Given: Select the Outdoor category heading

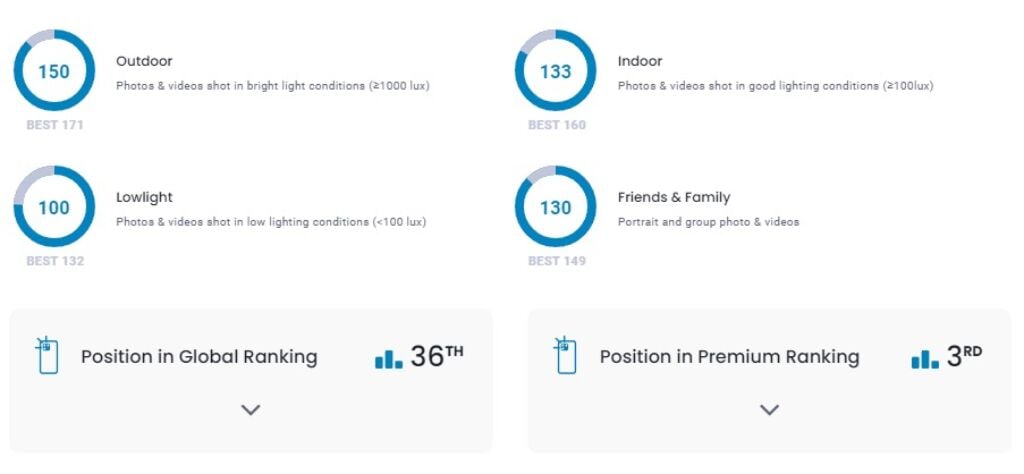Looking at the screenshot, I should click(x=144, y=61).
